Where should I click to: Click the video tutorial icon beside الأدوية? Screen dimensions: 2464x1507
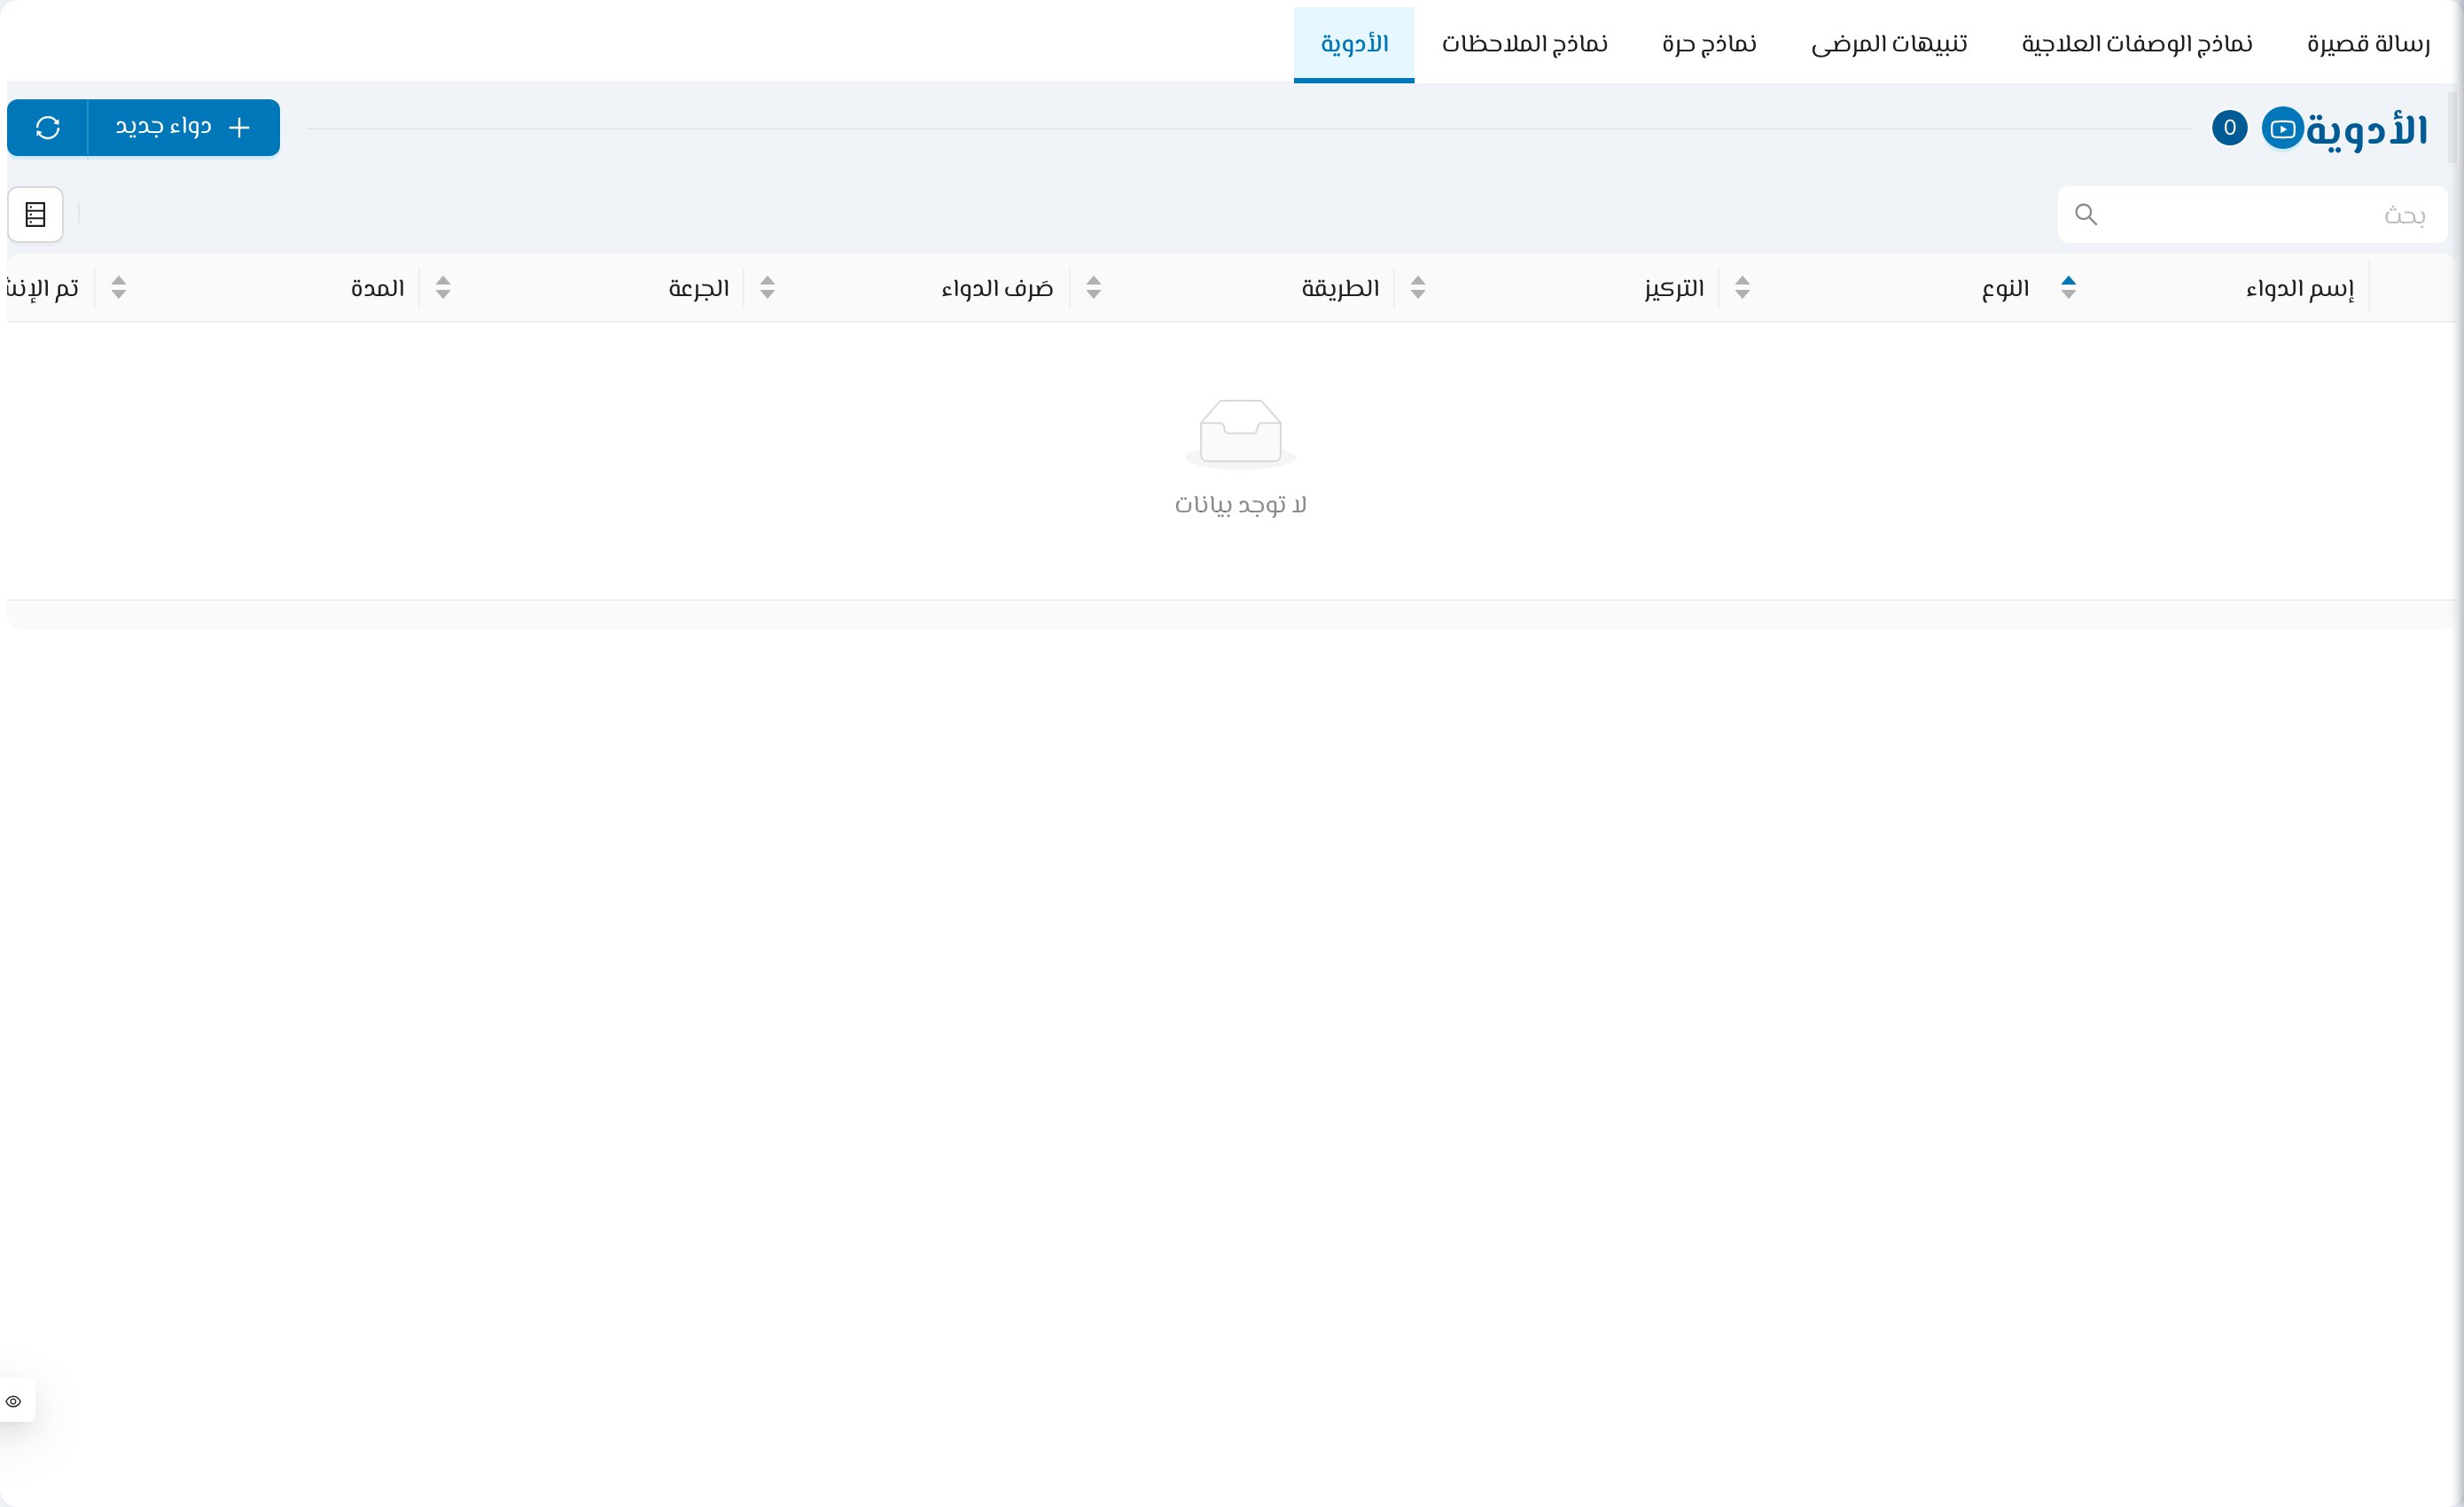tap(2283, 129)
